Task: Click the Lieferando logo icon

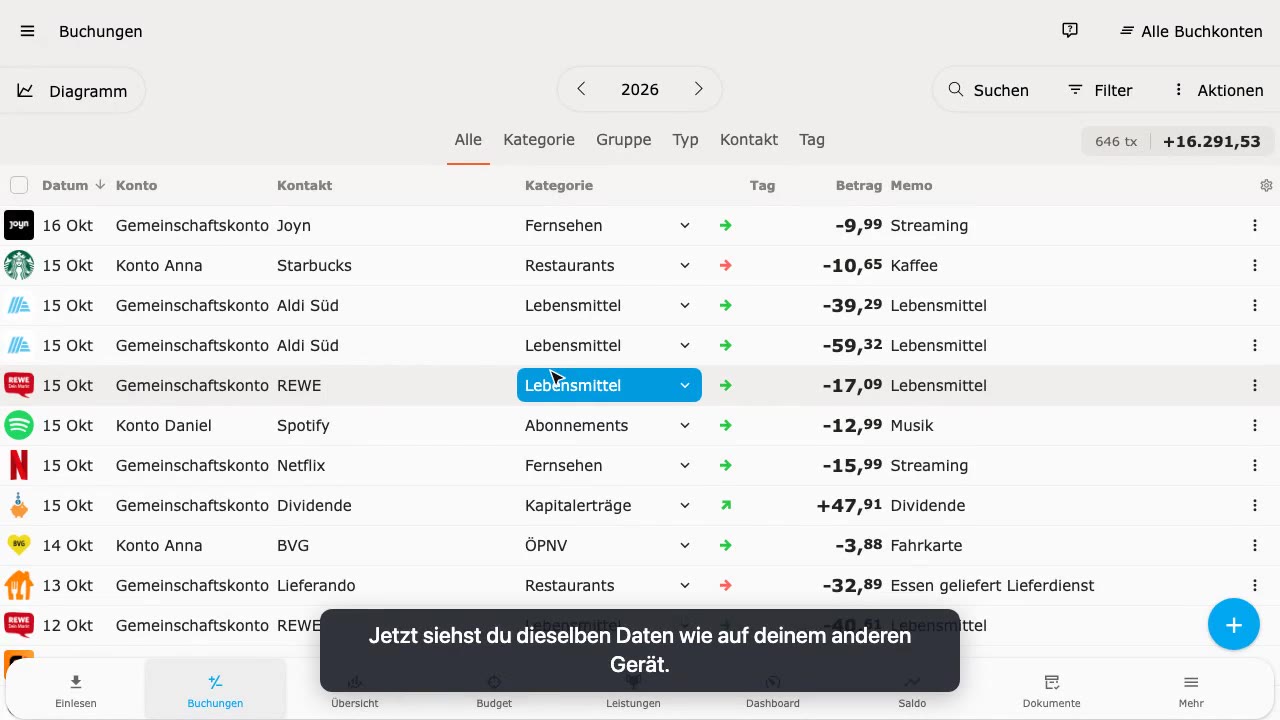Action: coord(19,585)
